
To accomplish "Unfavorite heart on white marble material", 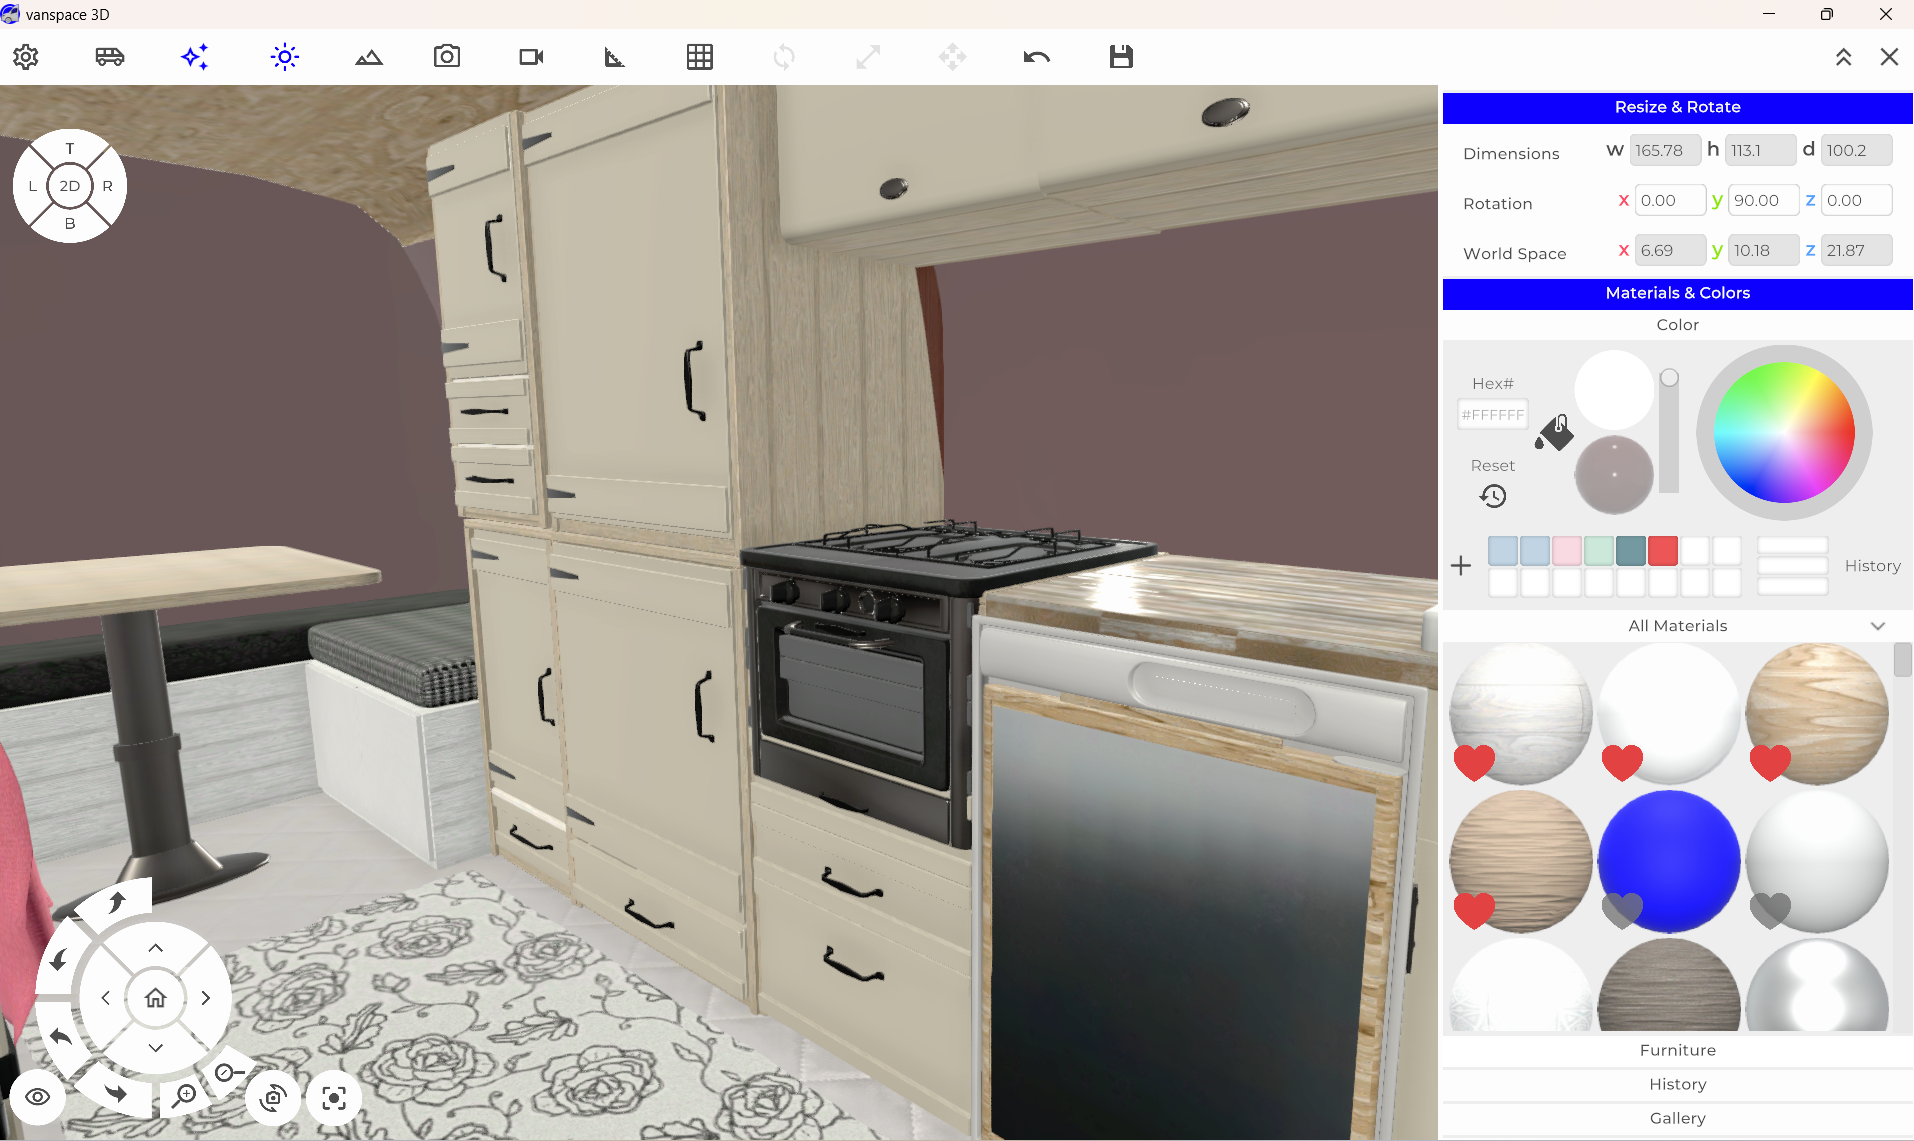I will click(1474, 763).
